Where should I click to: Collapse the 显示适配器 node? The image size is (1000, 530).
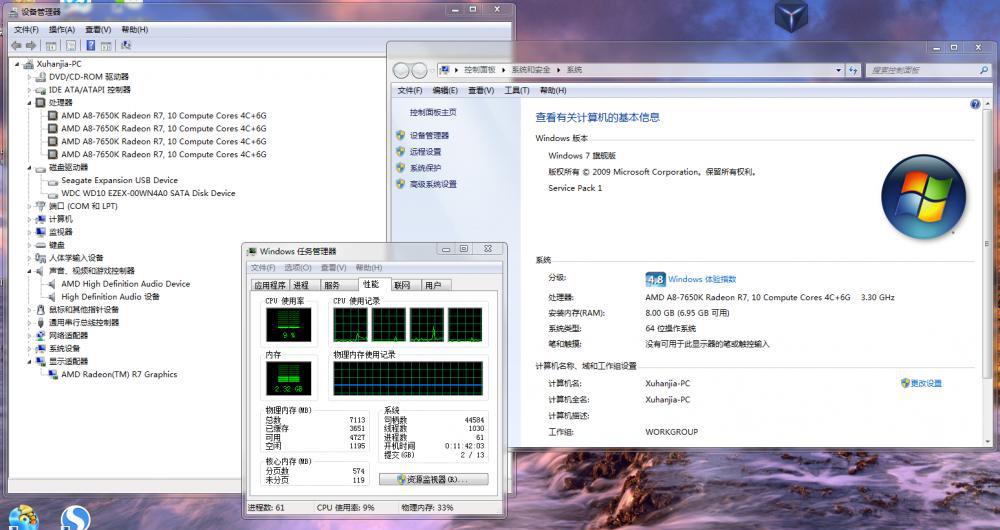(29, 362)
